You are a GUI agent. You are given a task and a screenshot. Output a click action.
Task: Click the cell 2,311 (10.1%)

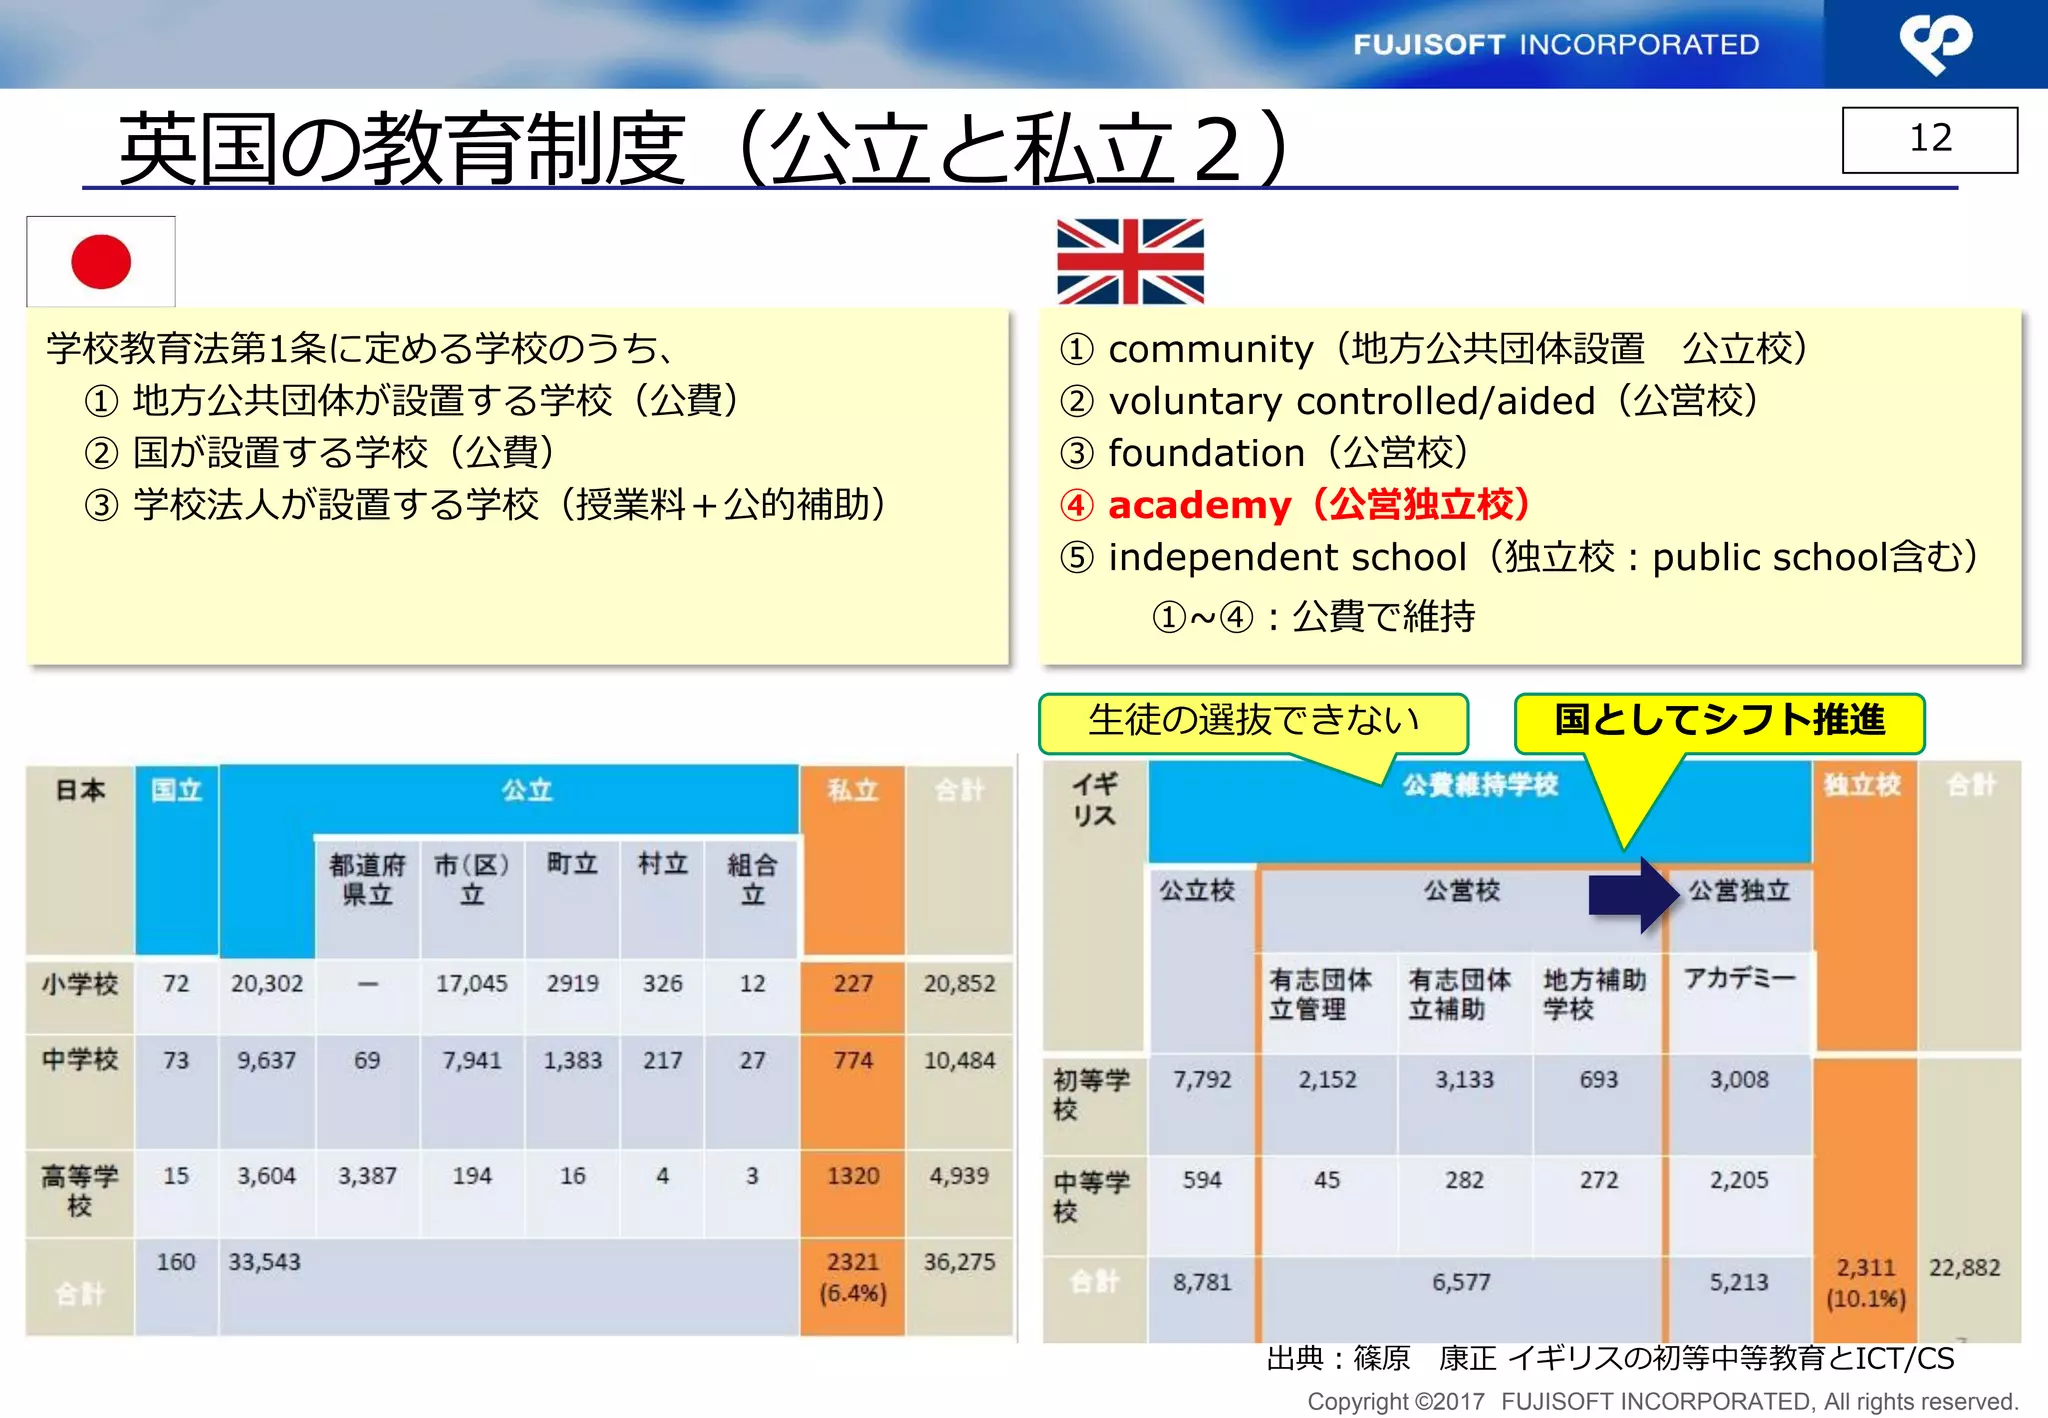point(1866,1283)
